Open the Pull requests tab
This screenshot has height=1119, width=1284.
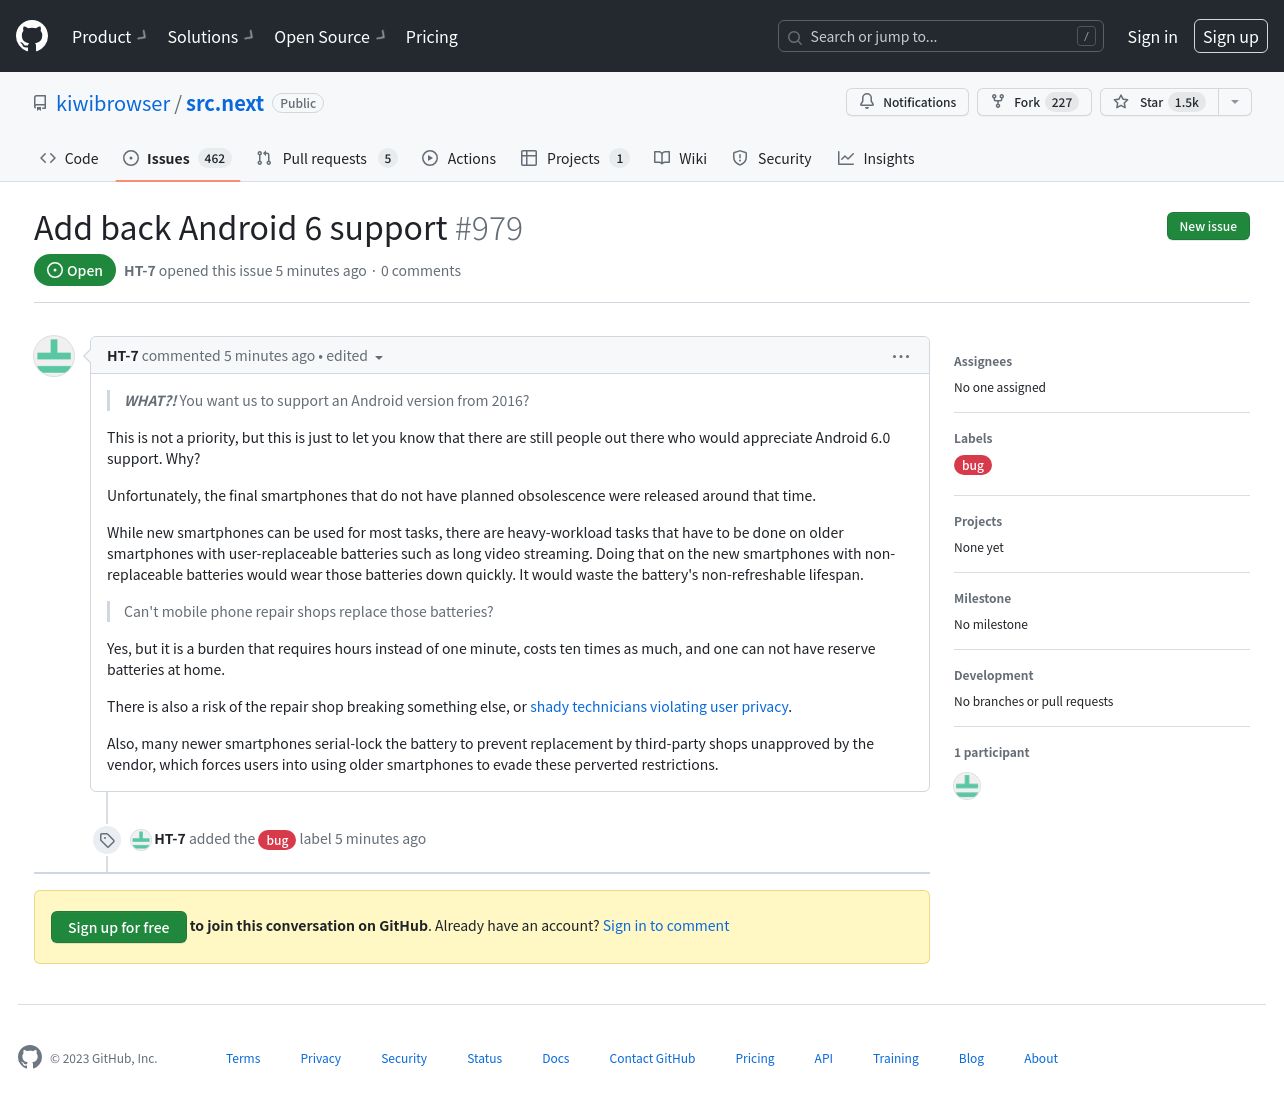tap(327, 158)
